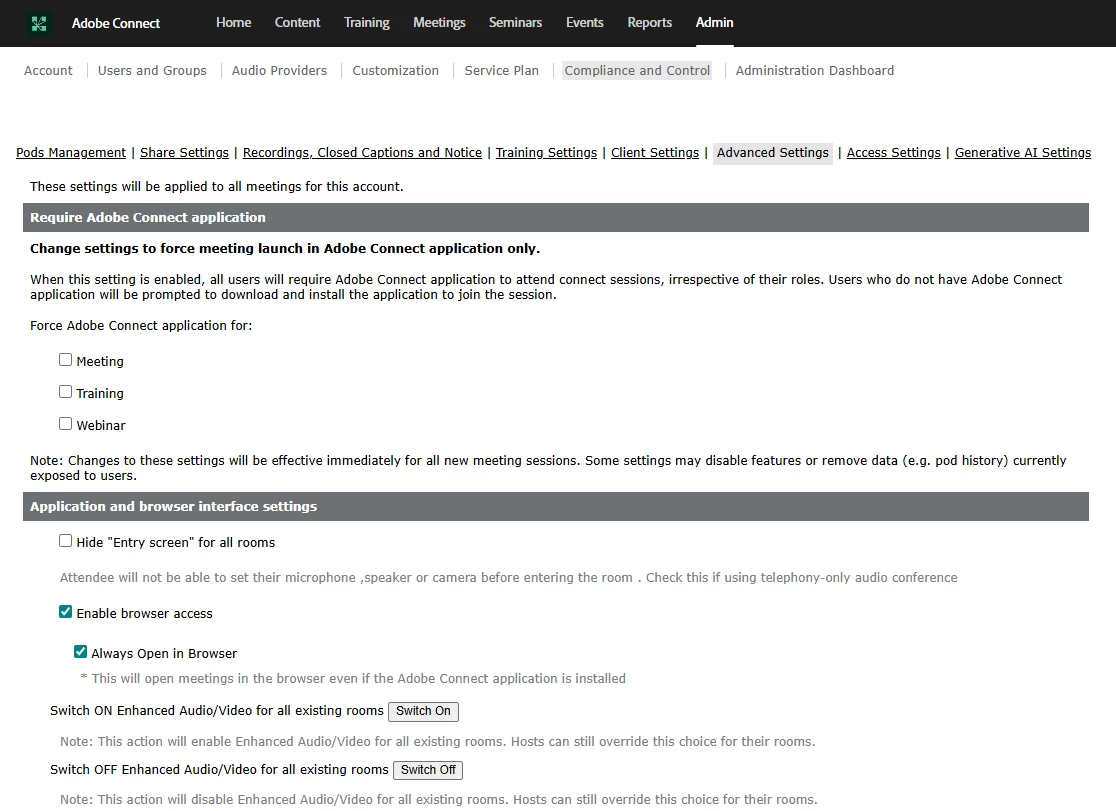This screenshot has height=811, width=1116.
Task: Click the Adobe Connect logo icon
Action: (x=39, y=23)
